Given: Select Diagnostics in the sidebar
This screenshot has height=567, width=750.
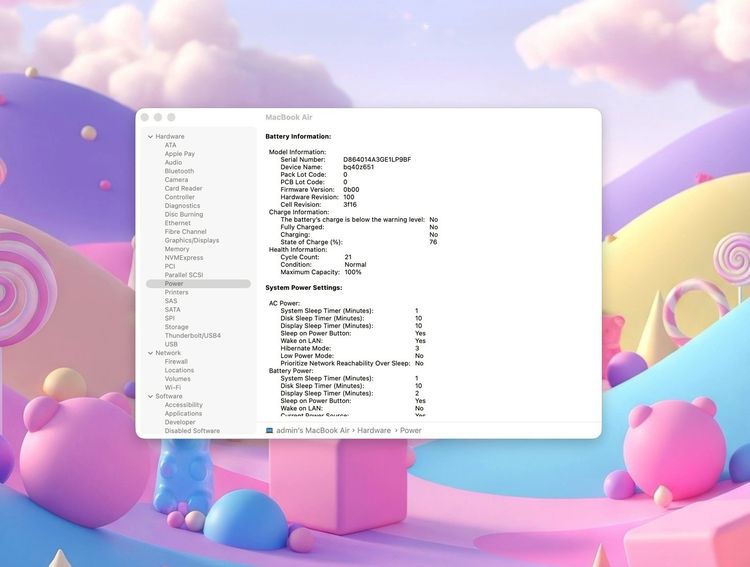Looking at the screenshot, I should point(182,205).
